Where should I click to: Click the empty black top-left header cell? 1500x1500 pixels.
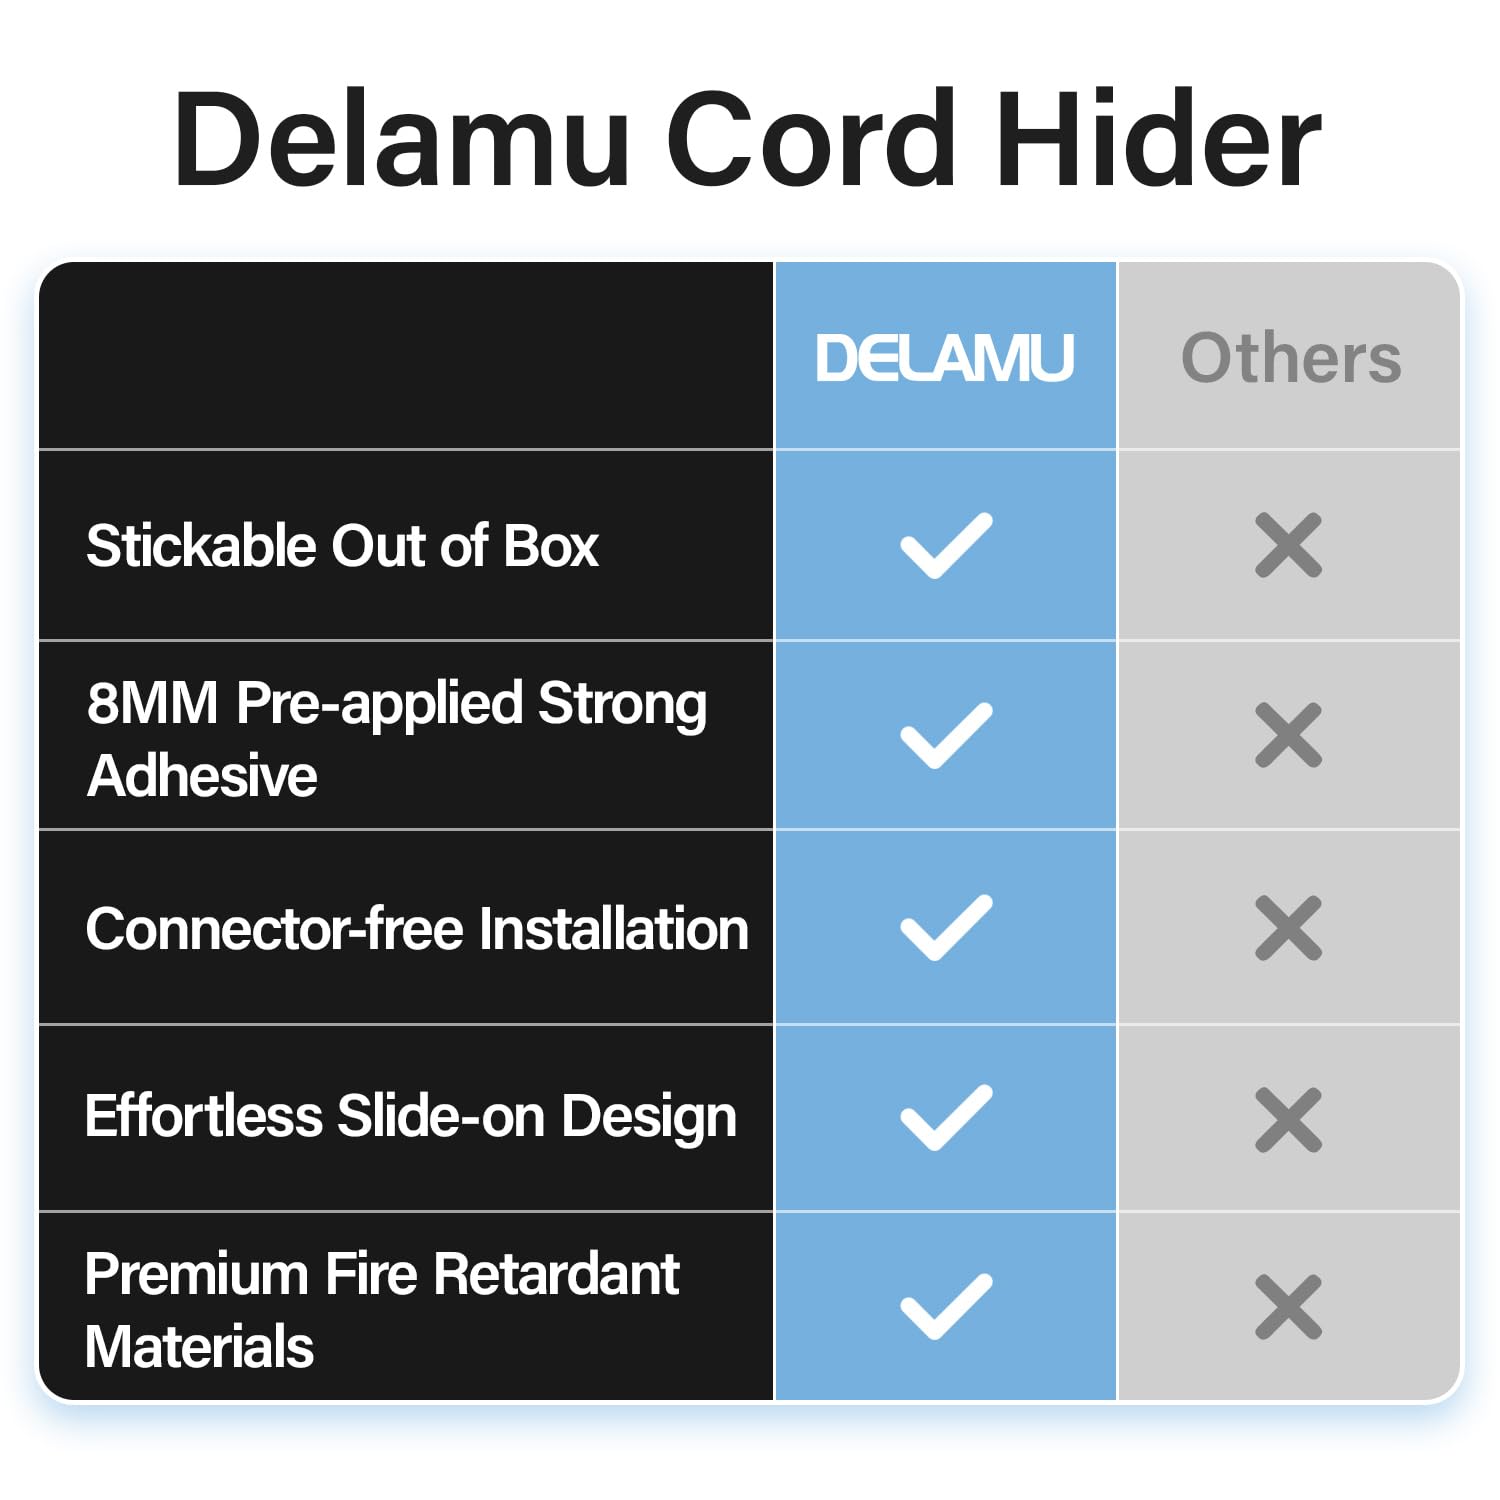(x=405, y=356)
